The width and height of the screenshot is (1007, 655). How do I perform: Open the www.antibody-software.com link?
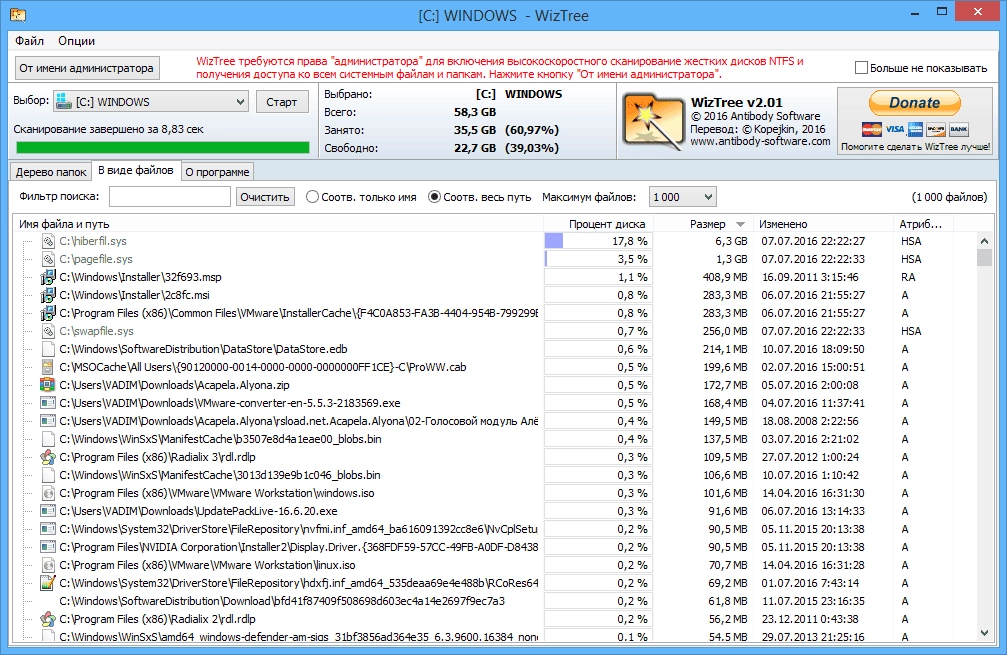coord(760,141)
